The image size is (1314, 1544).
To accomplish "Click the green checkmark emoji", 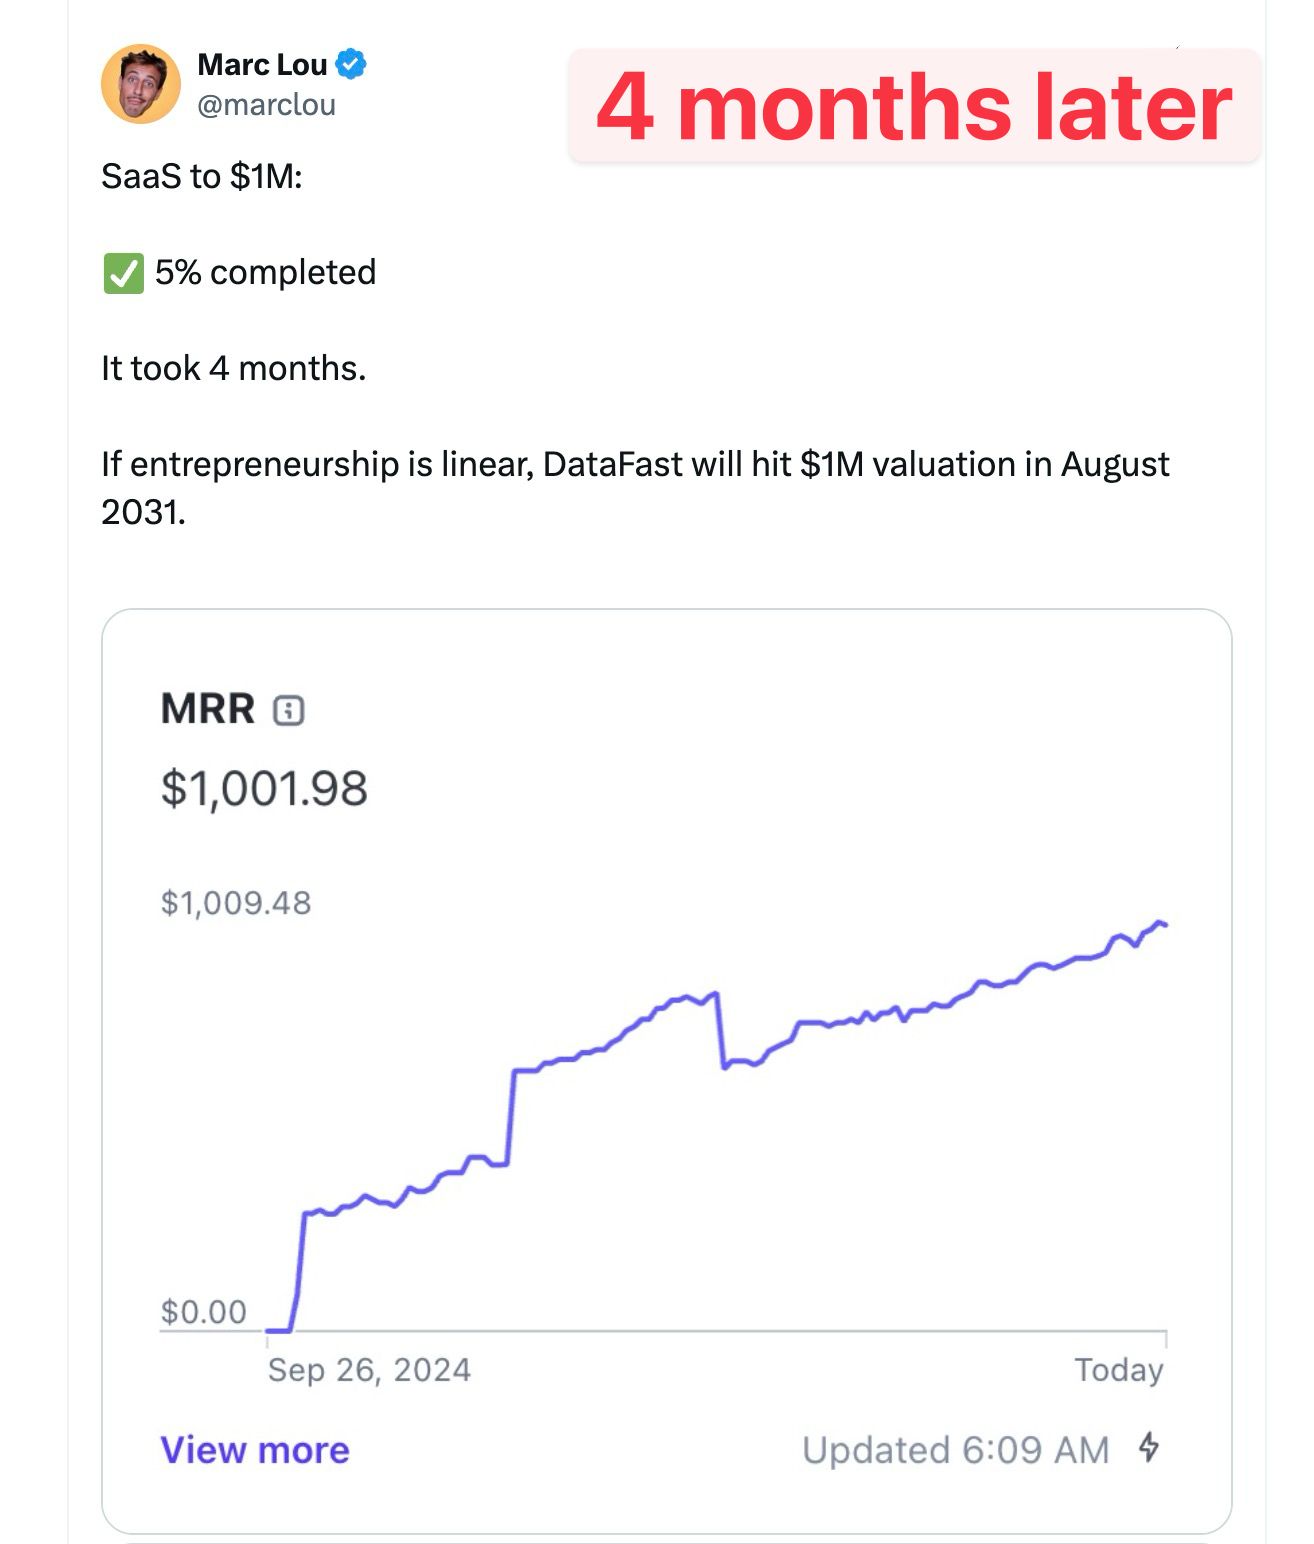I will 123,273.
